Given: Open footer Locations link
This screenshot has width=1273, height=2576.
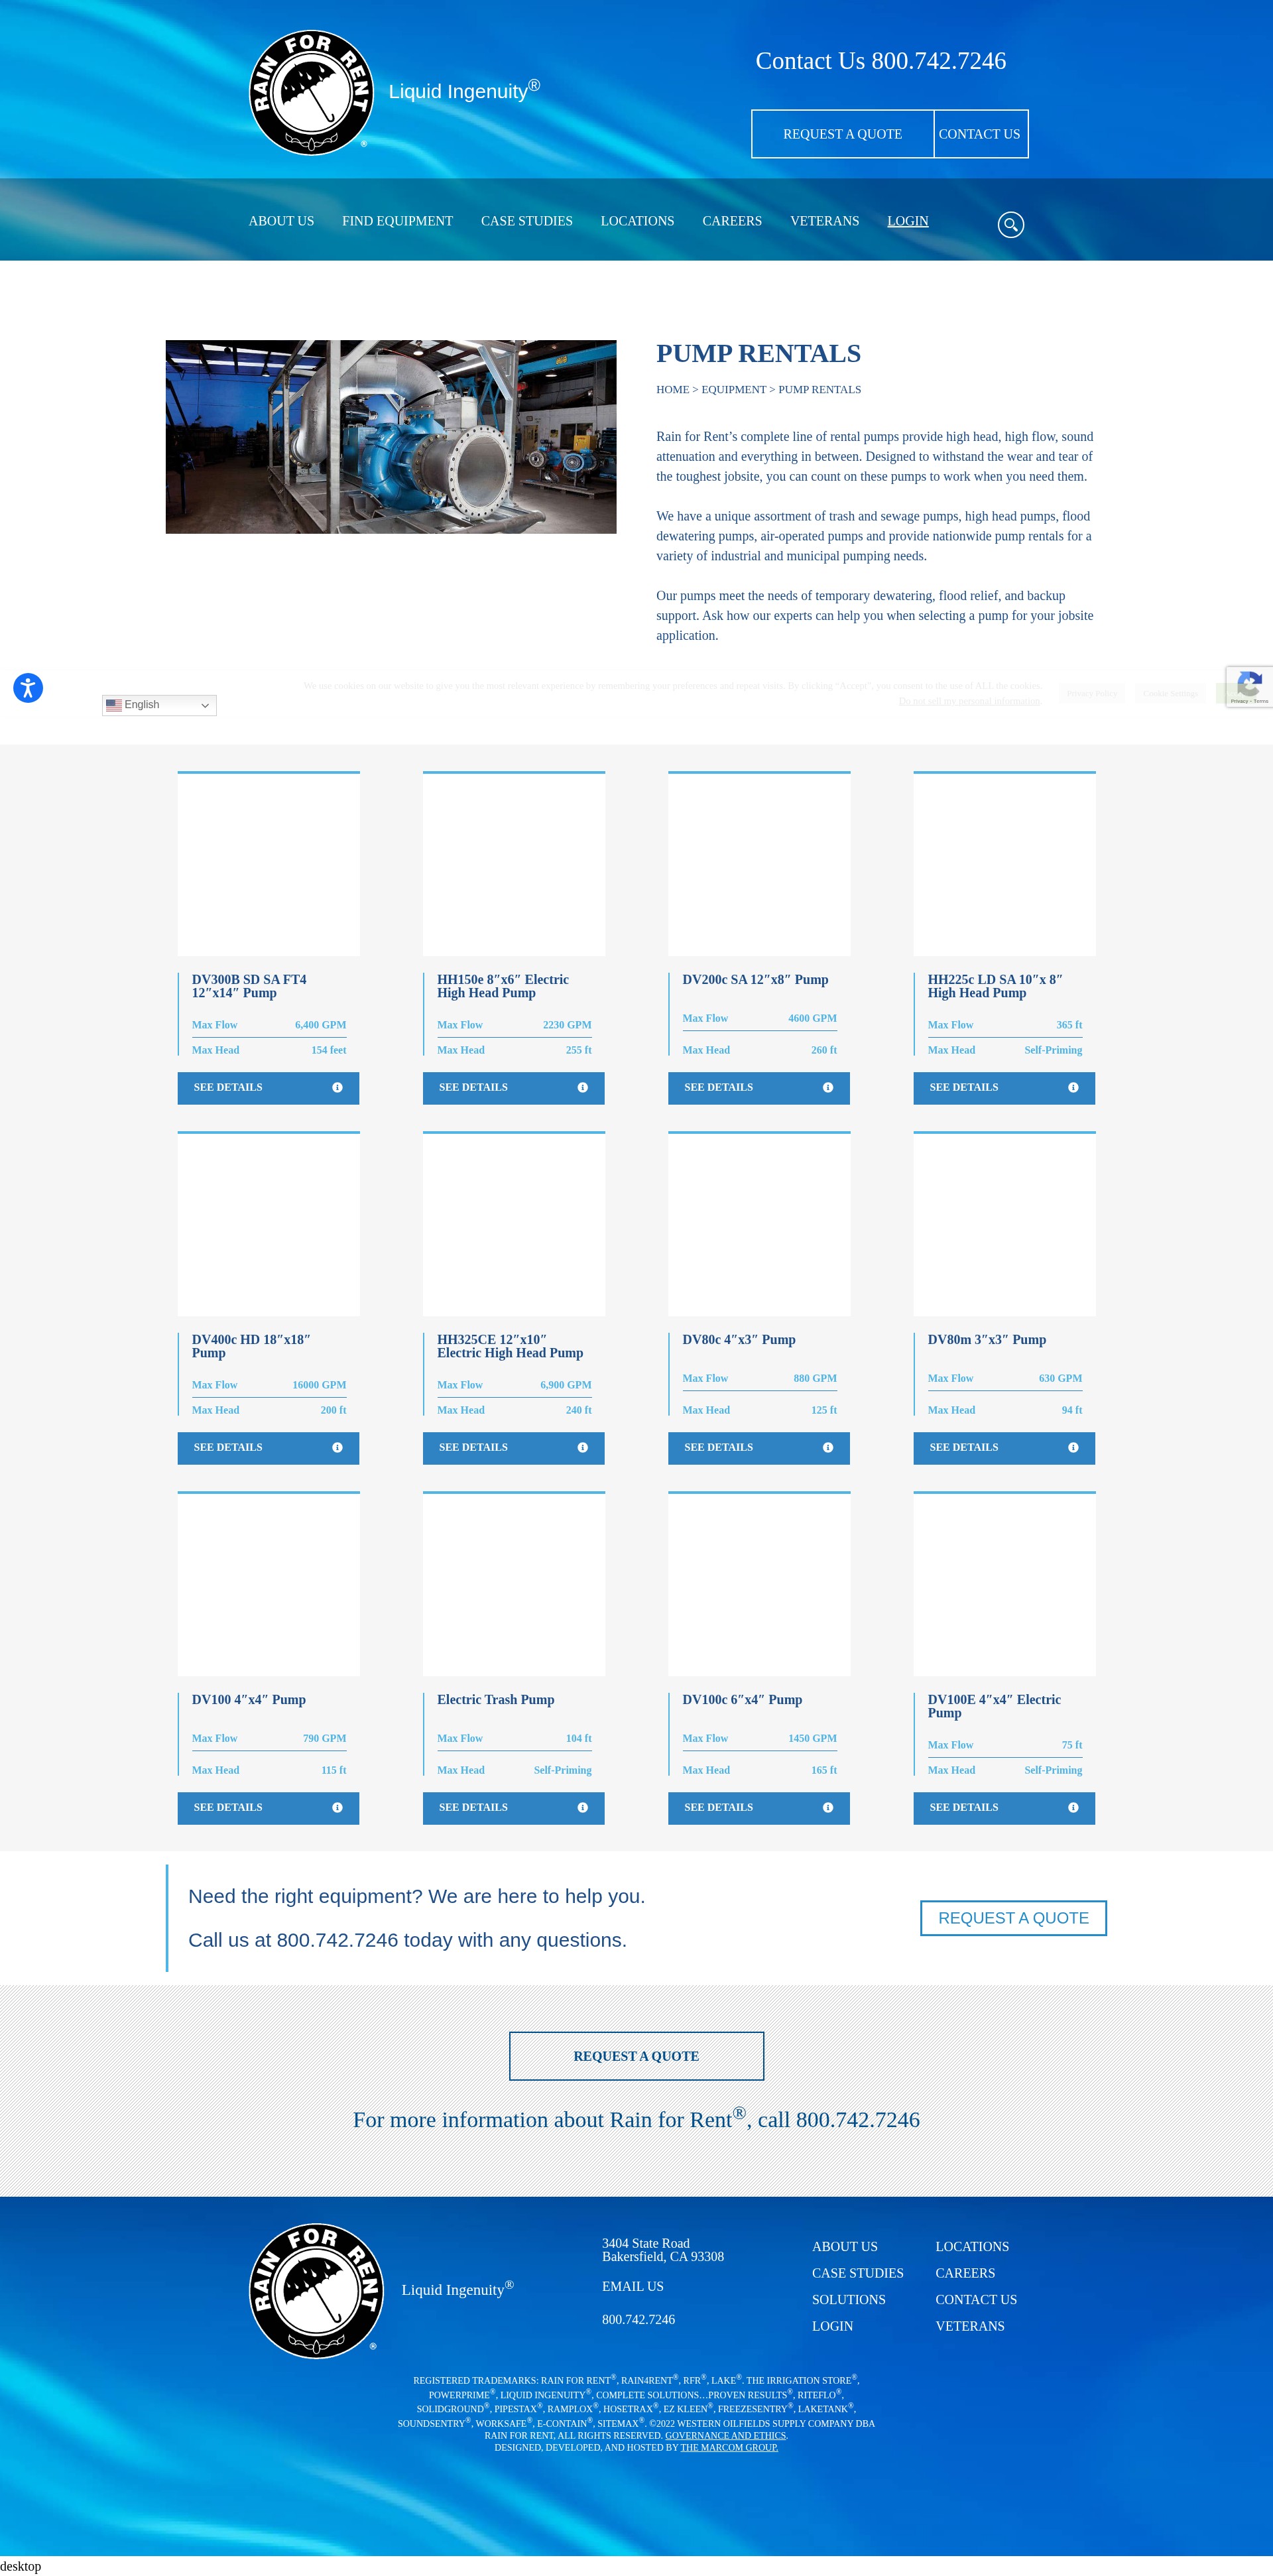Looking at the screenshot, I should [972, 2246].
